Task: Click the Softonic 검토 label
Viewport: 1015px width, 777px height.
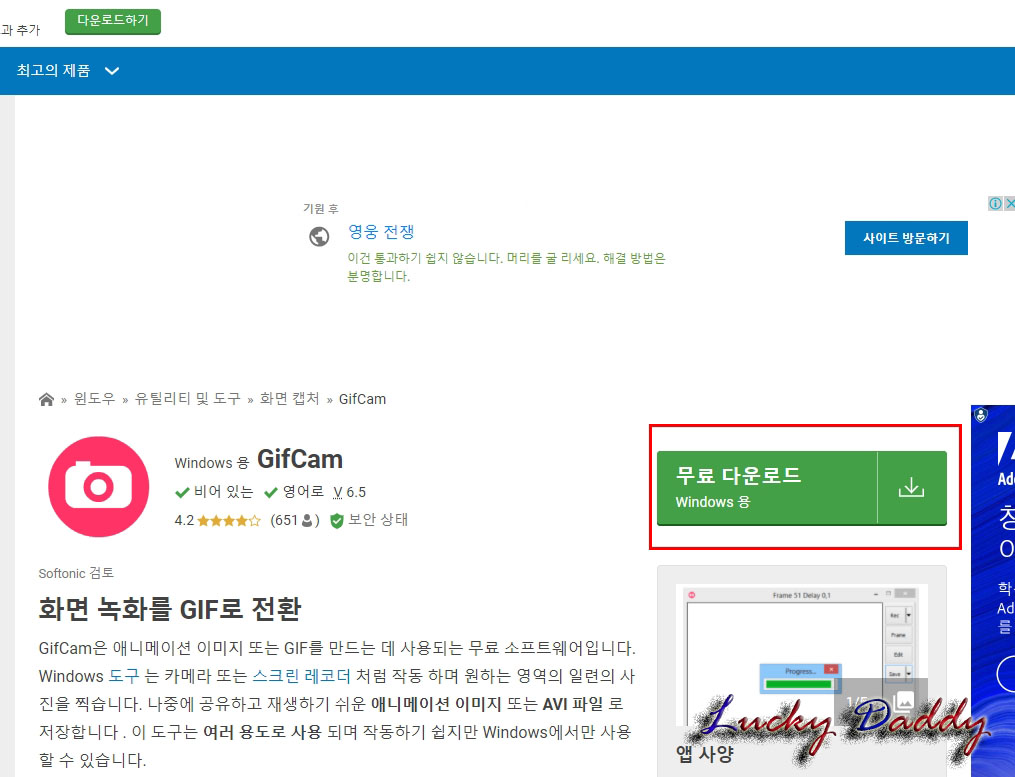Action: point(76,573)
